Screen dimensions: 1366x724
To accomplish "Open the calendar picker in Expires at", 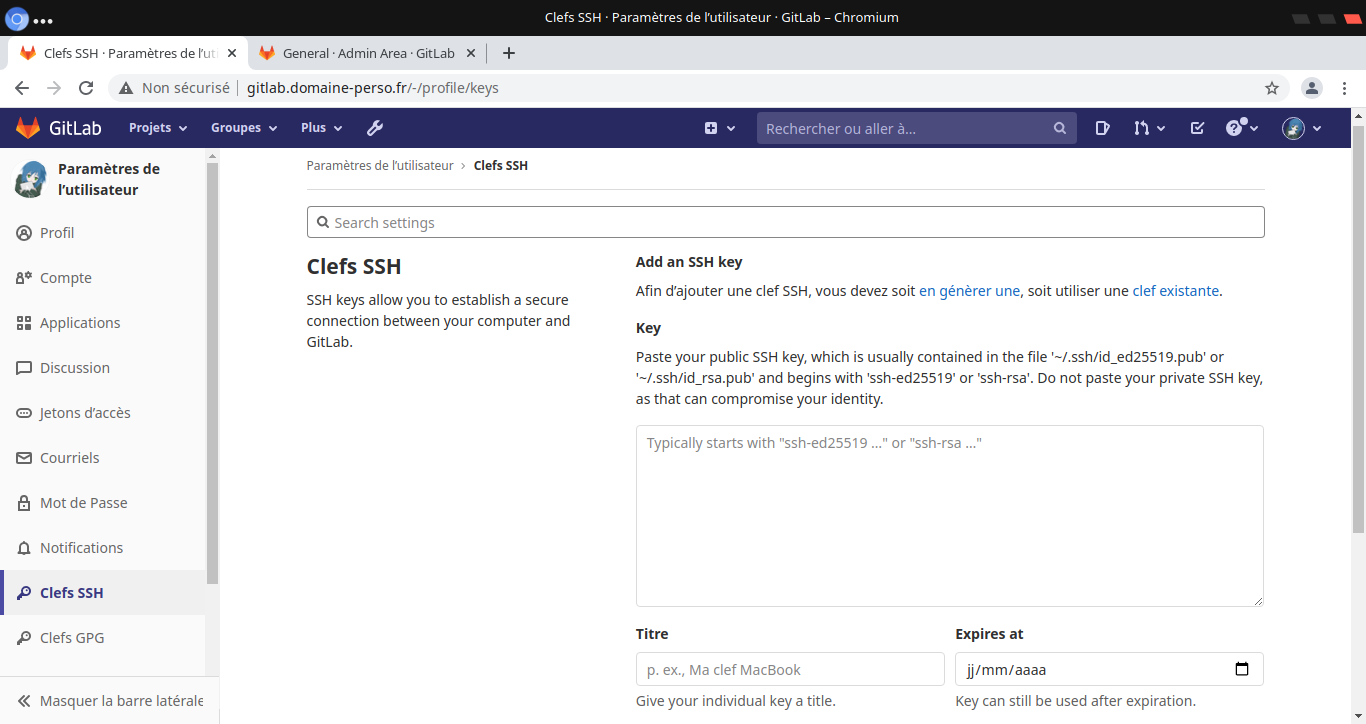I will [1242, 670].
